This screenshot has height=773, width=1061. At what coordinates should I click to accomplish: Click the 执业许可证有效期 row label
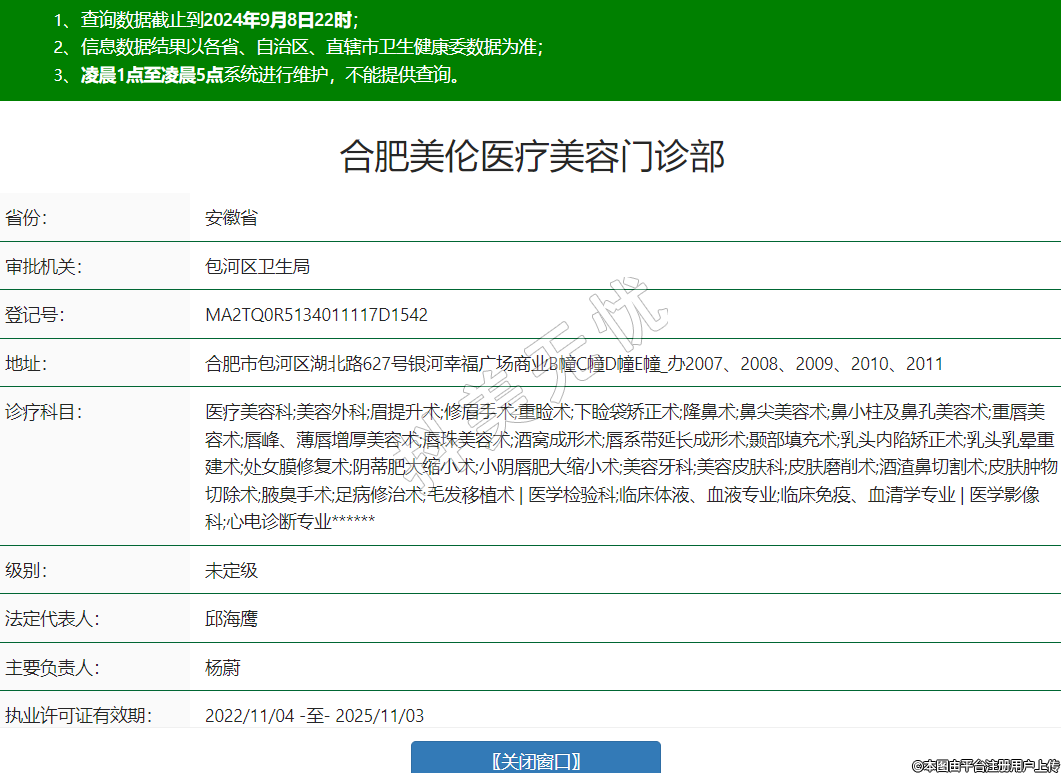[78, 716]
